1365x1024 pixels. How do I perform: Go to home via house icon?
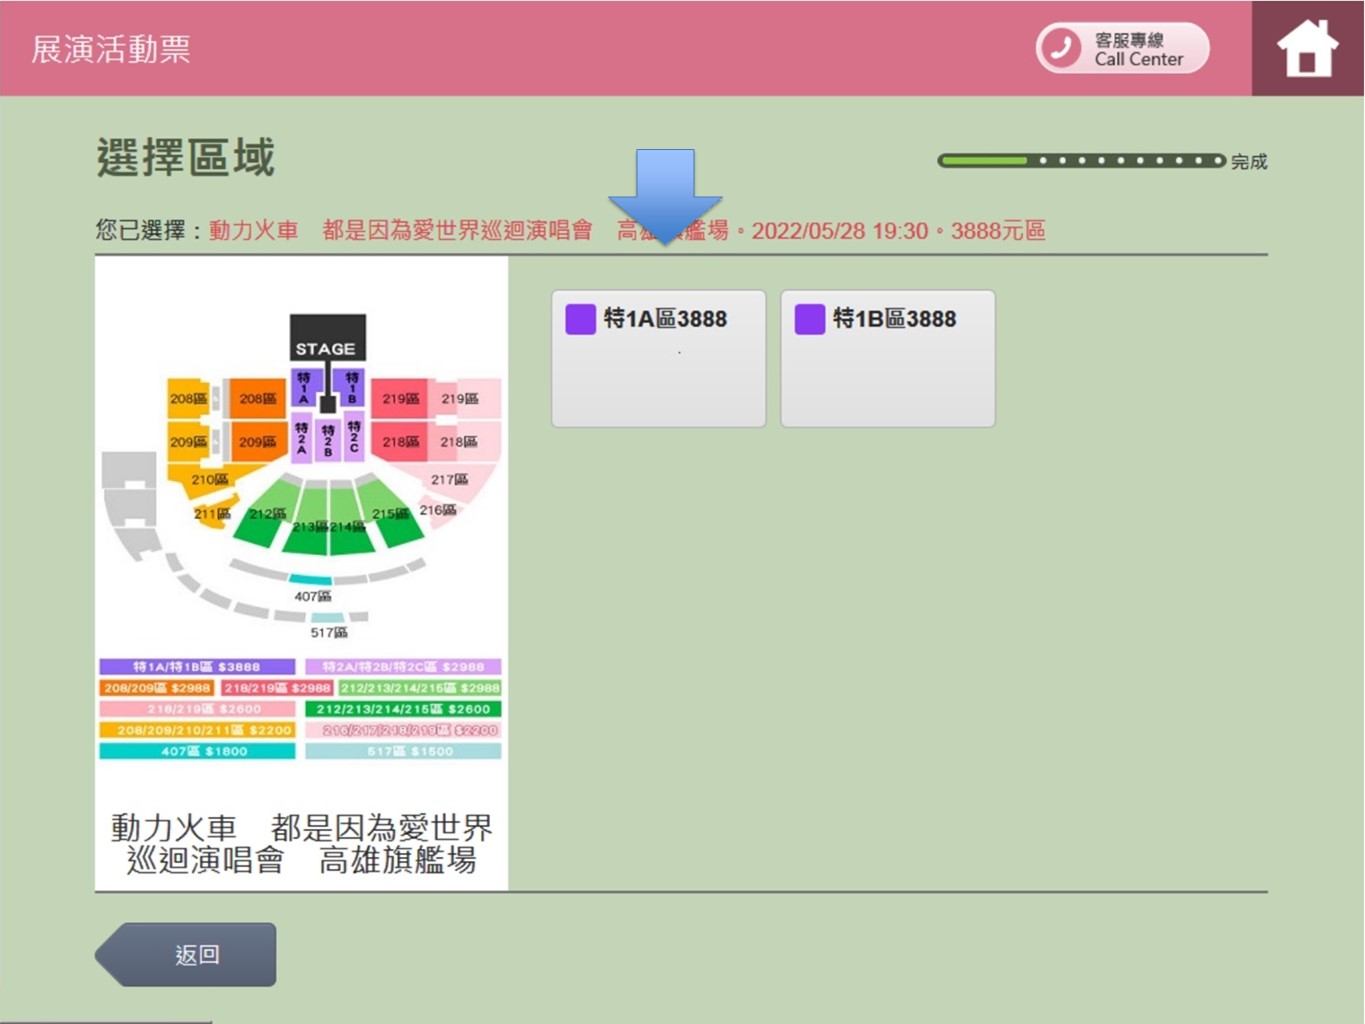coord(1306,48)
